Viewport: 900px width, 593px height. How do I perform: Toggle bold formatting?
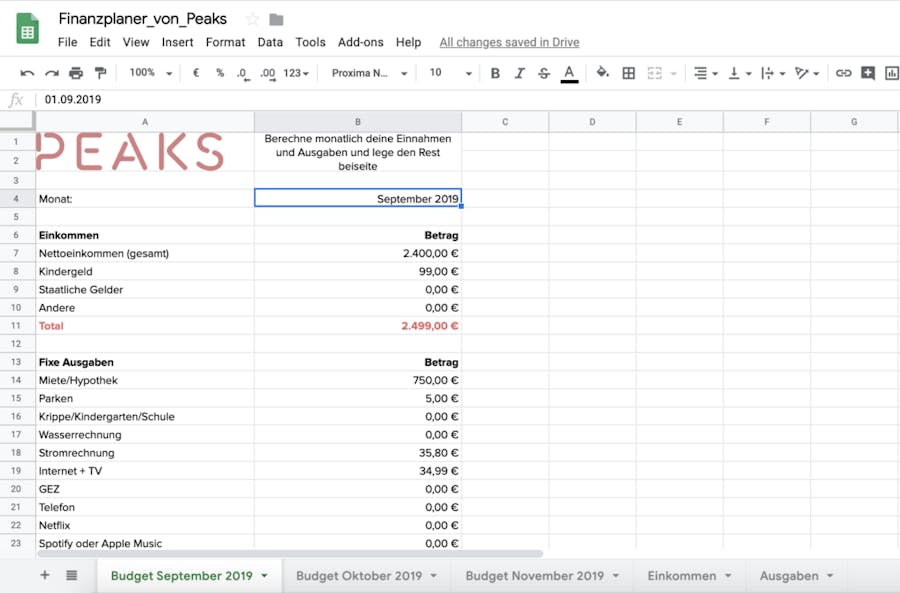(495, 73)
